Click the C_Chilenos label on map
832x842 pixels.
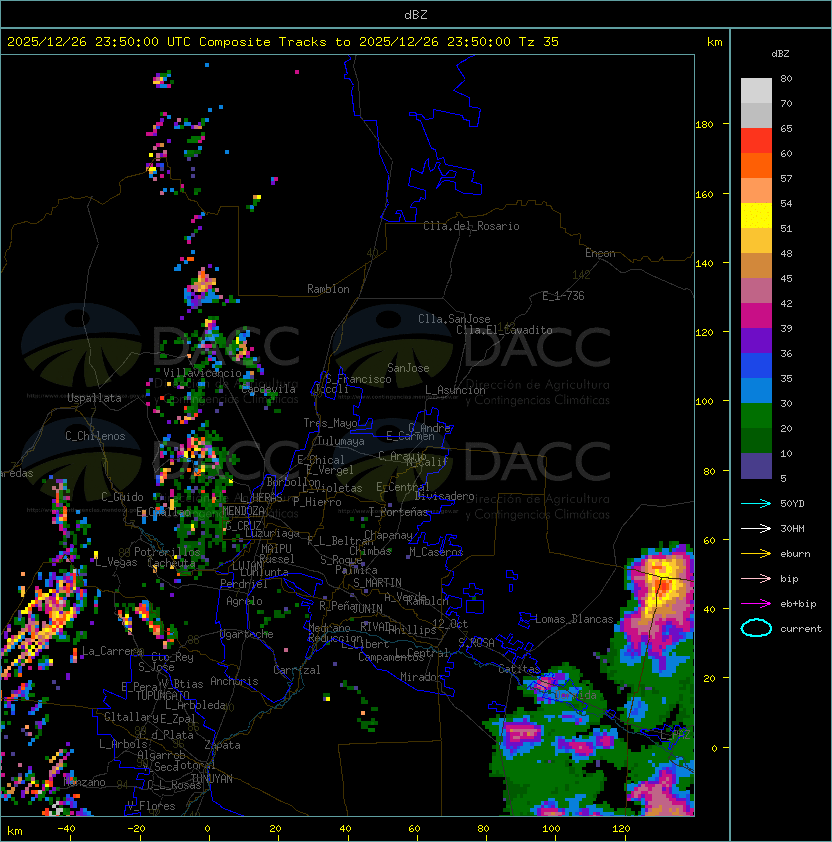click(x=95, y=436)
